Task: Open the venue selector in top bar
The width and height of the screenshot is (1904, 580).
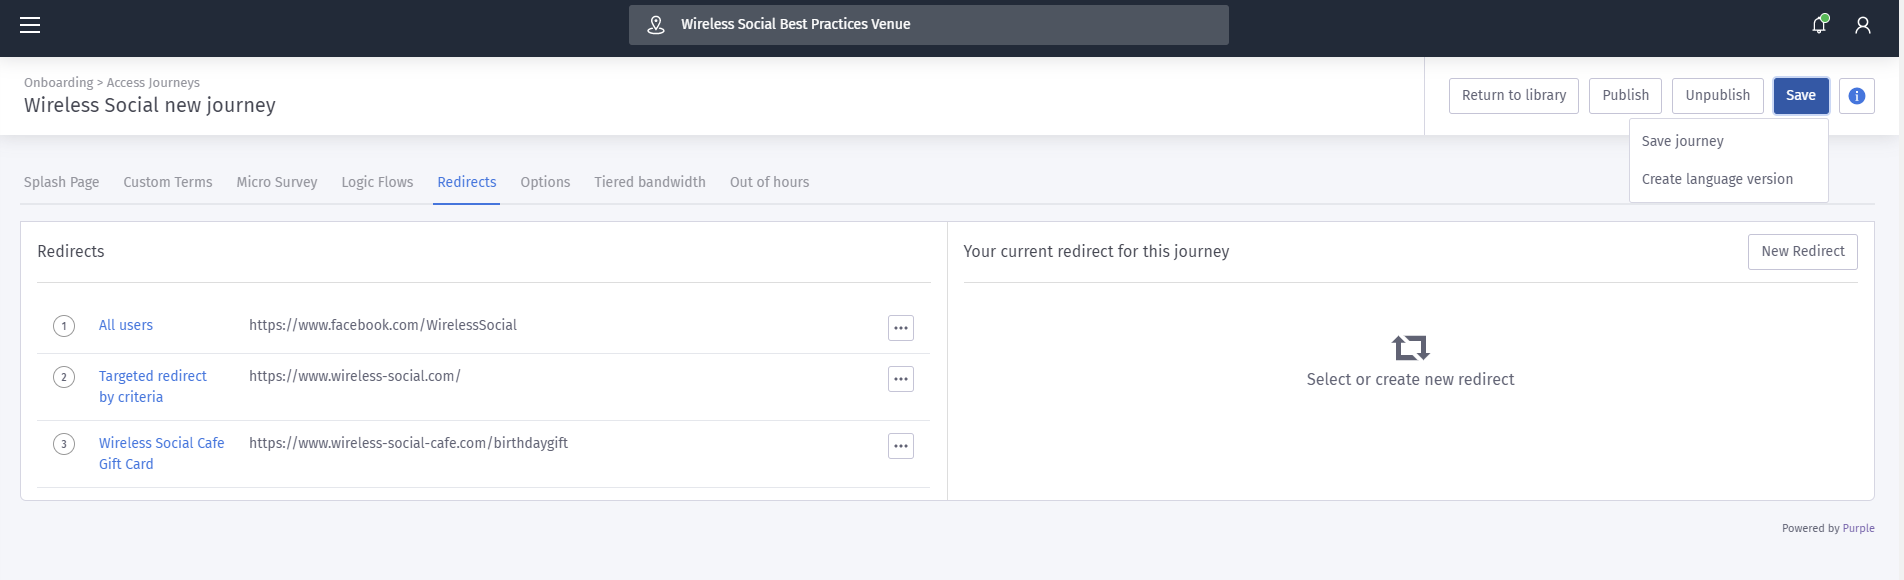Action: [929, 25]
